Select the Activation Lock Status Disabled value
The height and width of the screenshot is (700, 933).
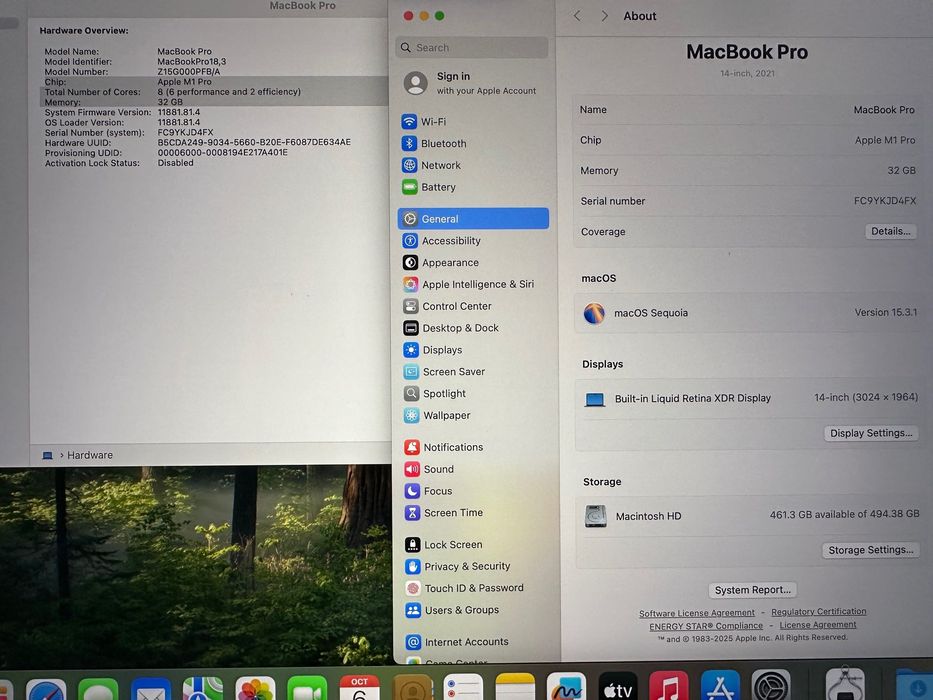point(176,162)
